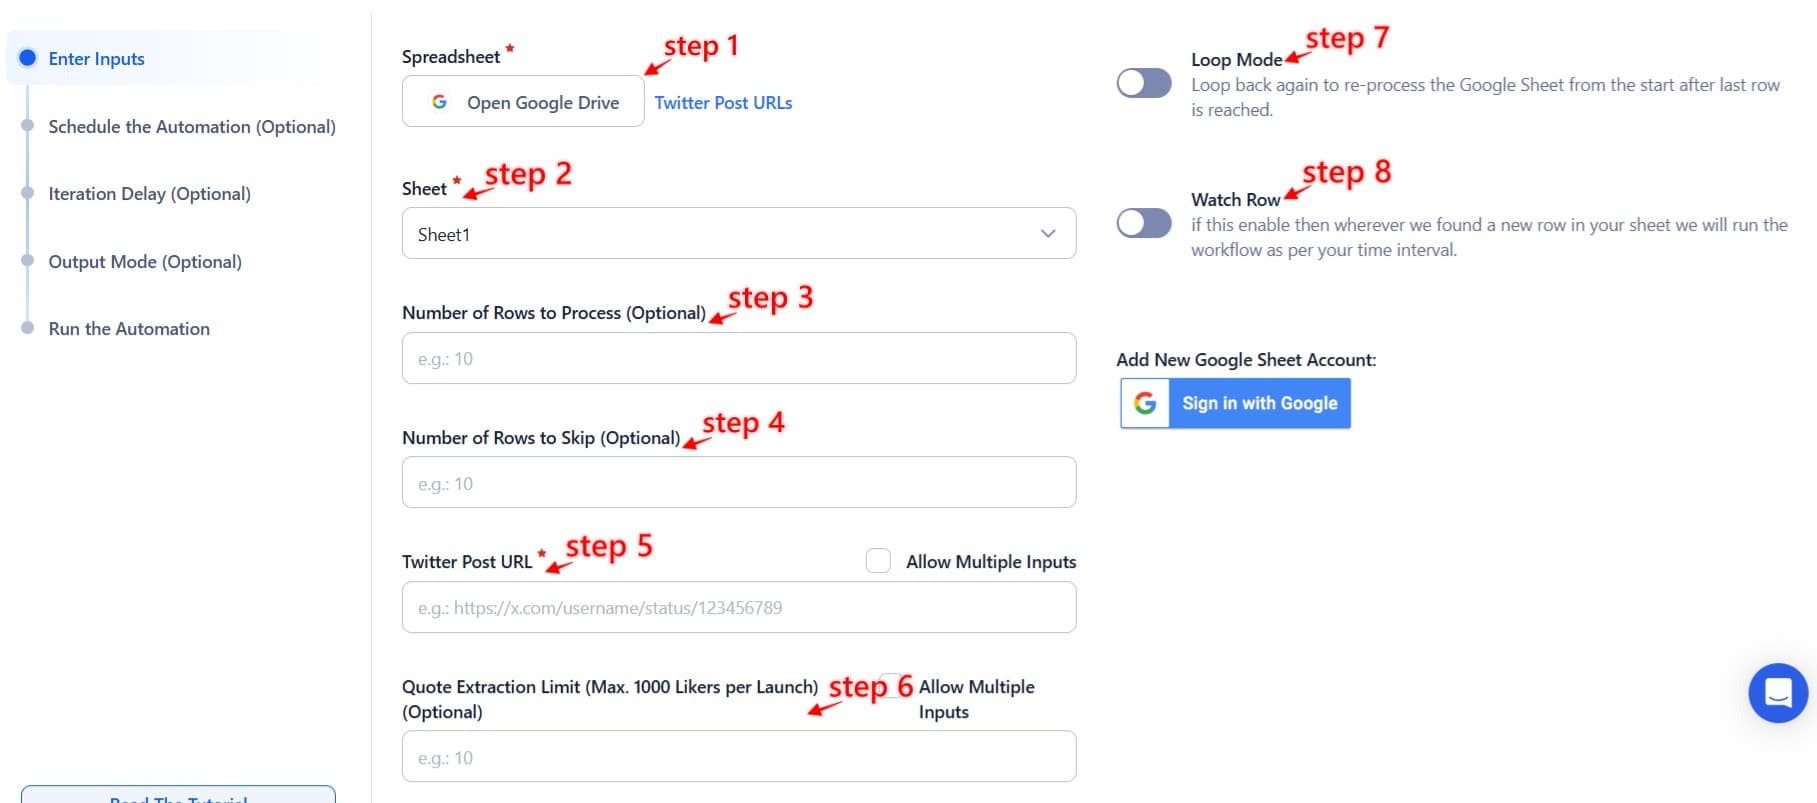The width and height of the screenshot is (1817, 803).
Task: Enable the Watch Row toggle
Action: click(x=1143, y=223)
